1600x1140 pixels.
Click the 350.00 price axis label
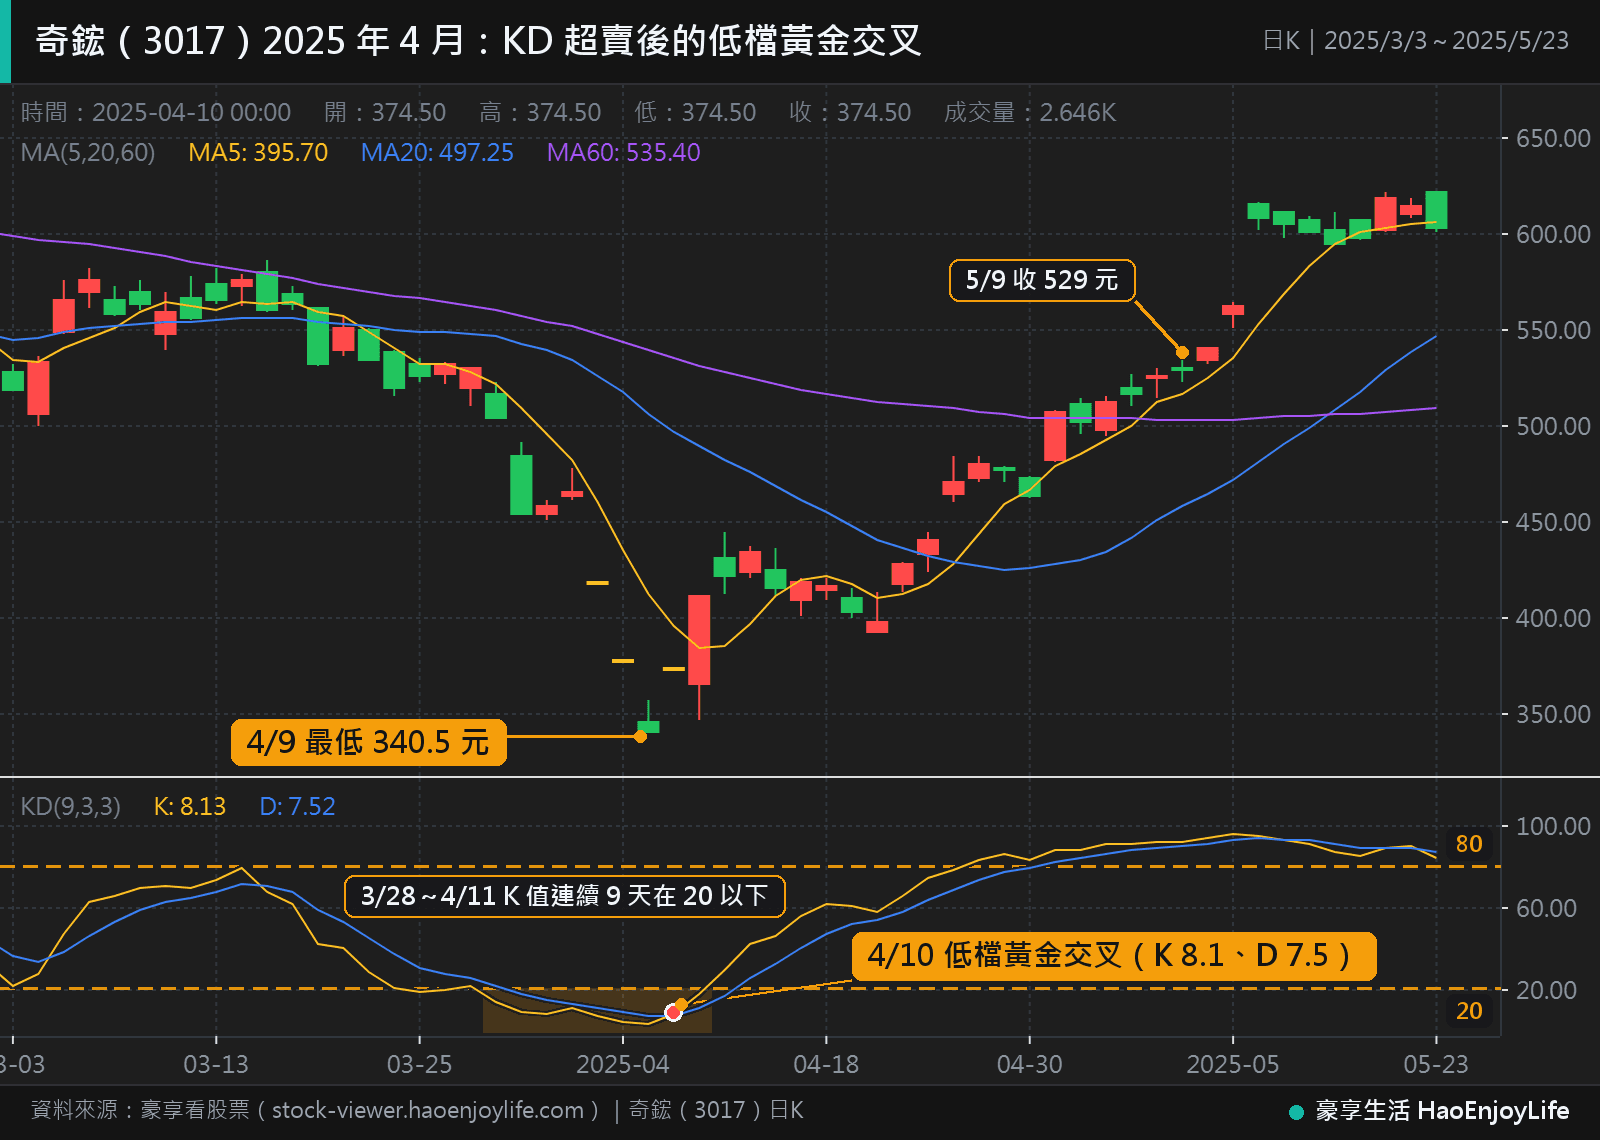click(x=1553, y=714)
